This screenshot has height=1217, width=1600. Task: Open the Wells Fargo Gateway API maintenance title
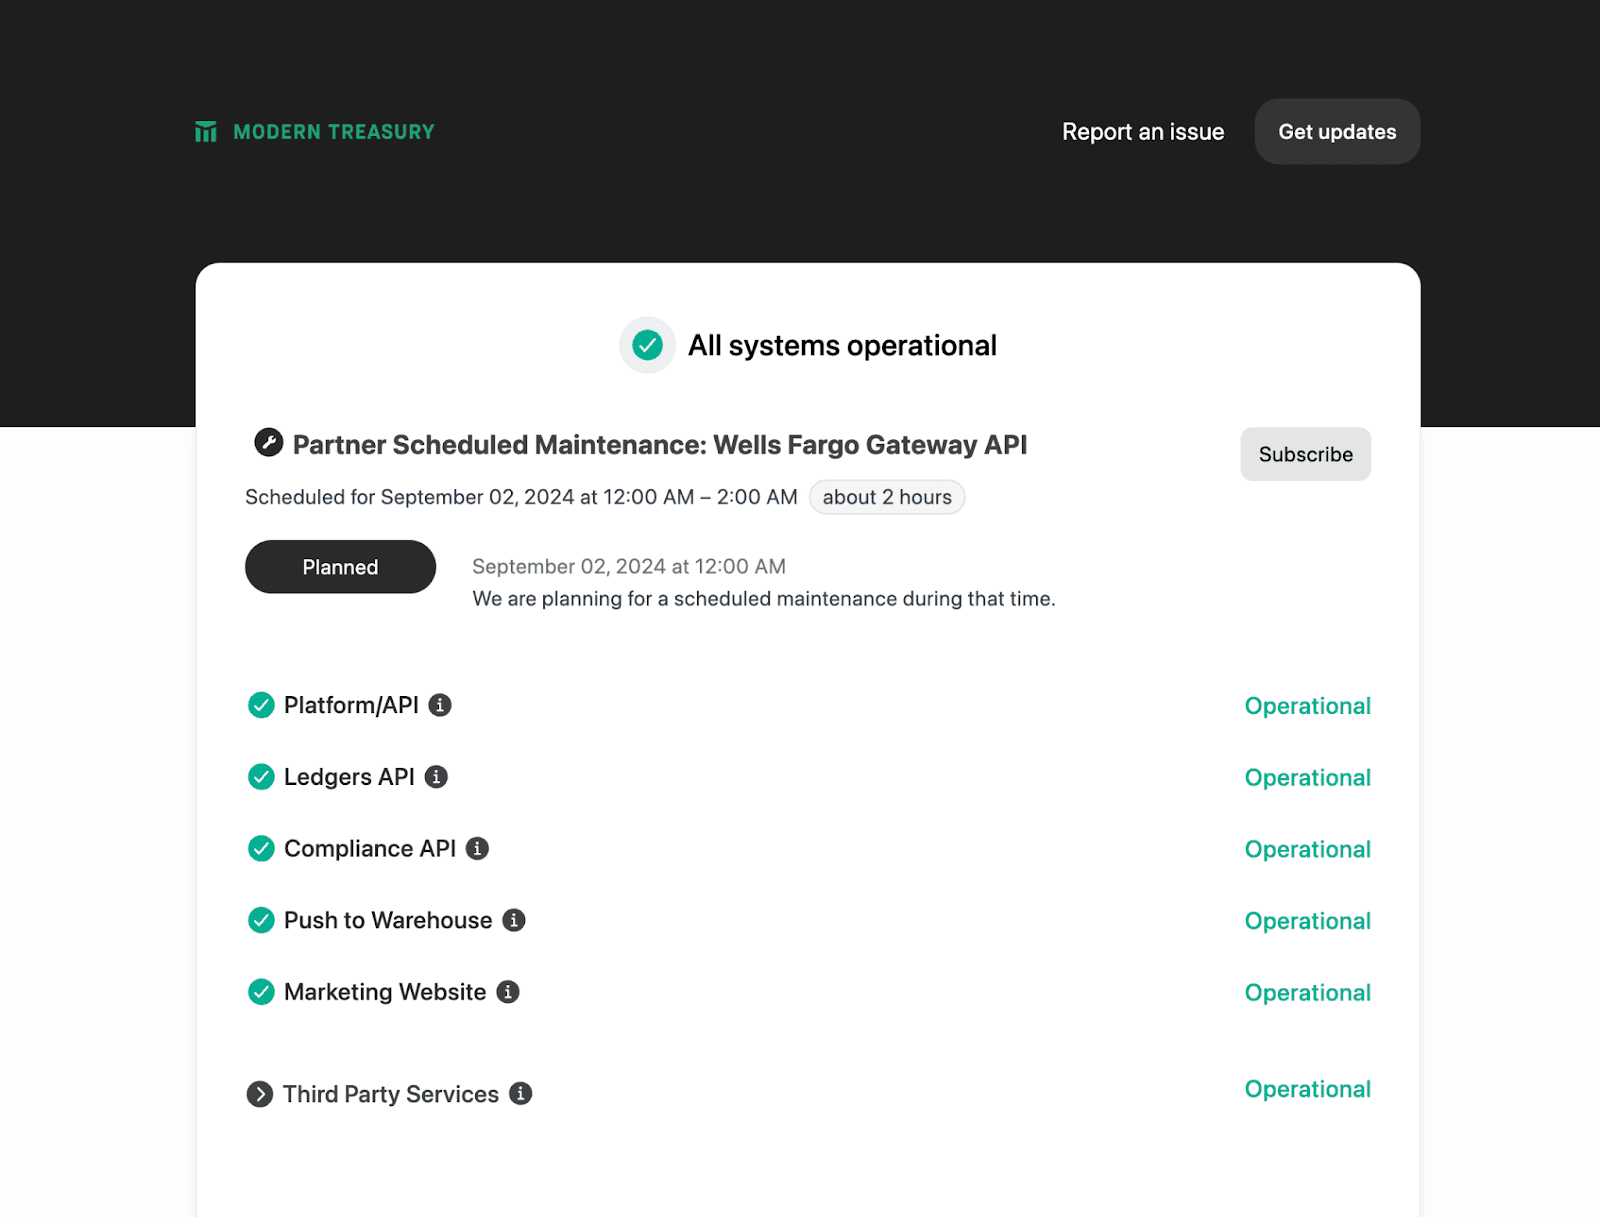(660, 445)
